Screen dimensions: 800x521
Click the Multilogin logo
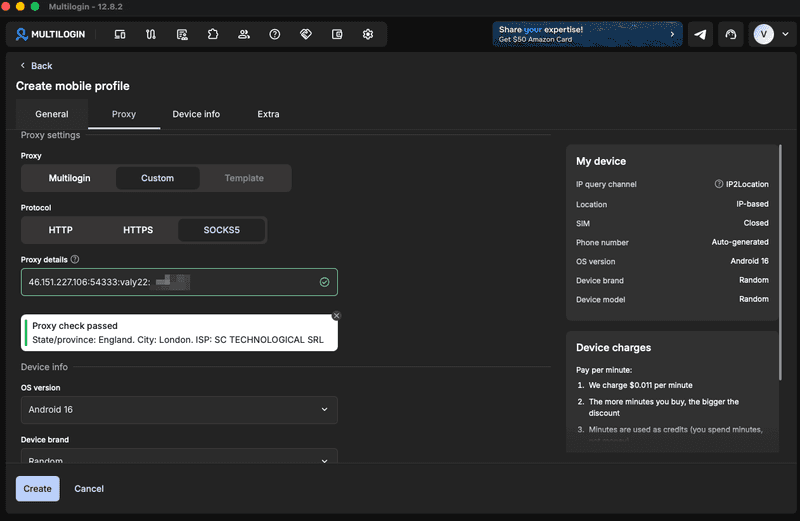click(50, 34)
